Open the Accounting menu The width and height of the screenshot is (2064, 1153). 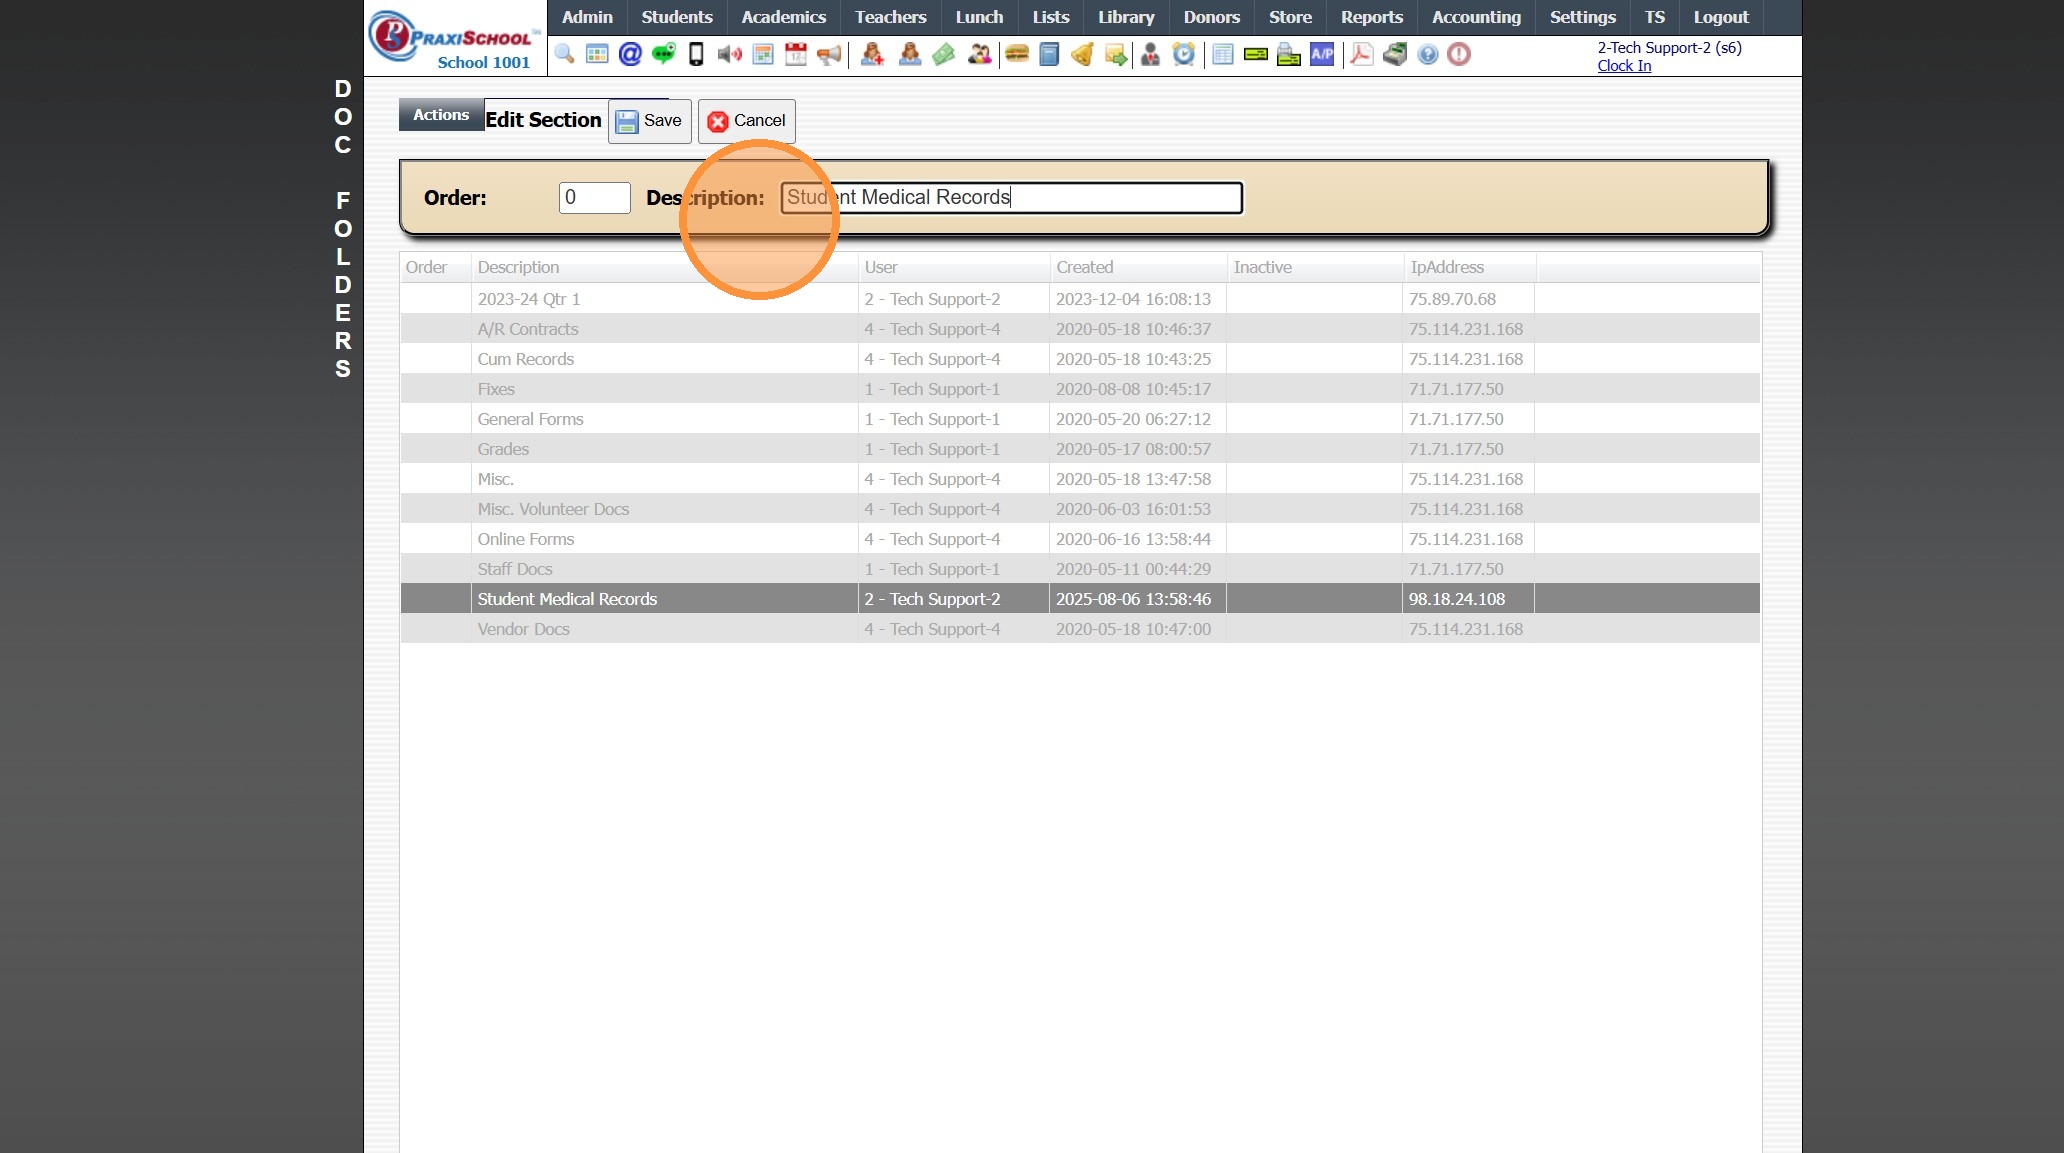point(1476,17)
